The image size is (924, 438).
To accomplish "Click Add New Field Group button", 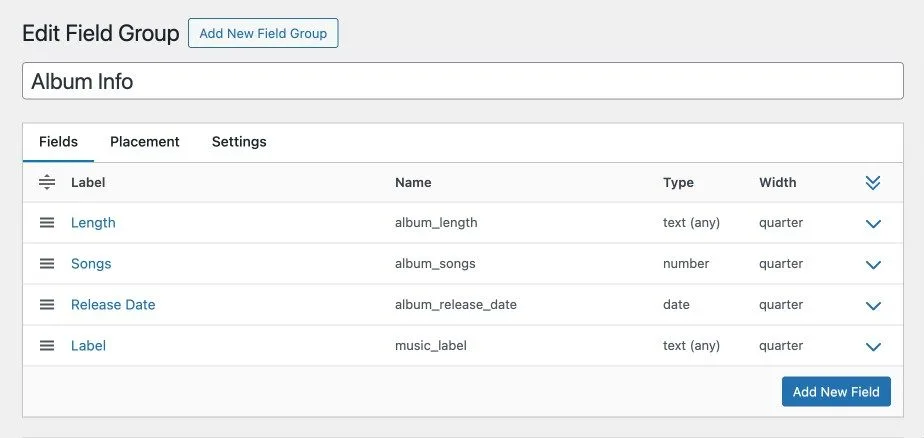I will tap(263, 33).
